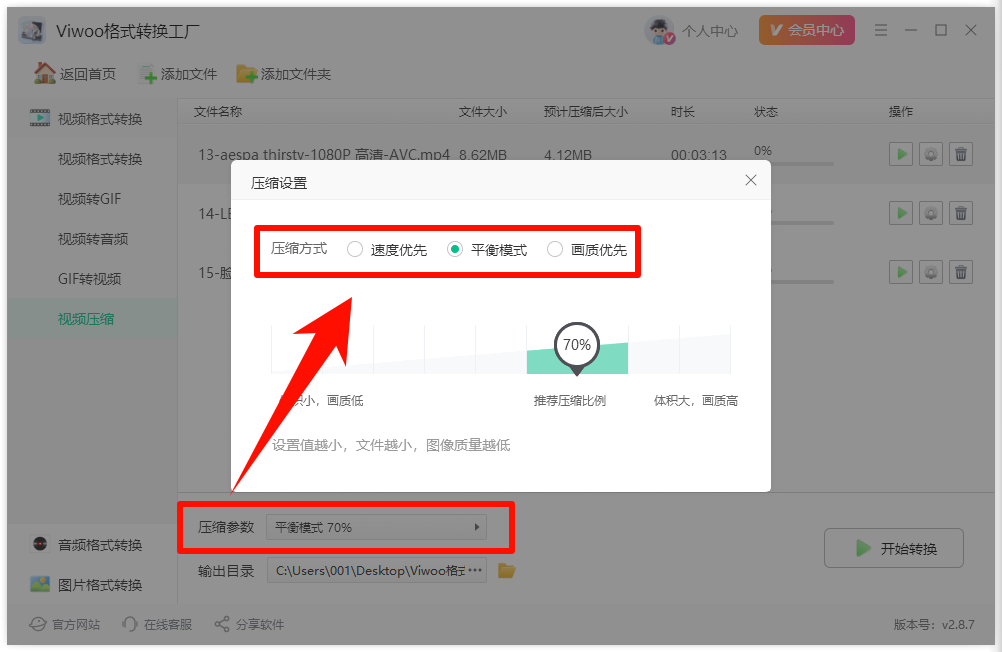Open 音频格式转换 section

click(92, 545)
